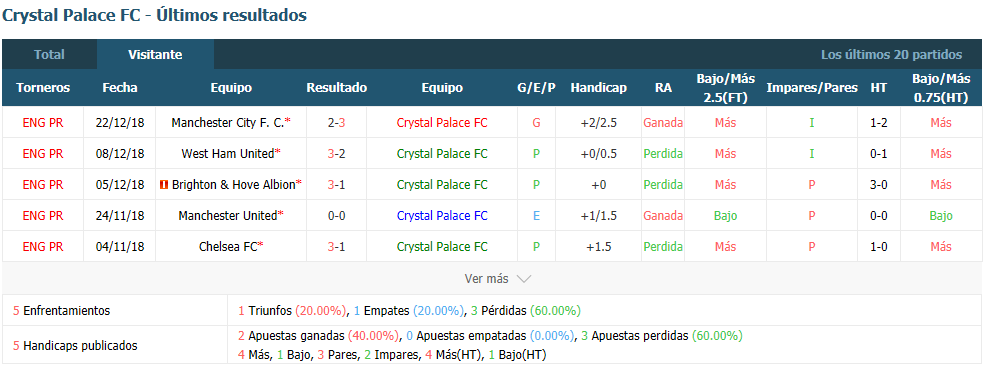Image resolution: width=984 pixels, height=371 pixels.
Task: Open the Manchester United team link
Action: tap(228, 216)
